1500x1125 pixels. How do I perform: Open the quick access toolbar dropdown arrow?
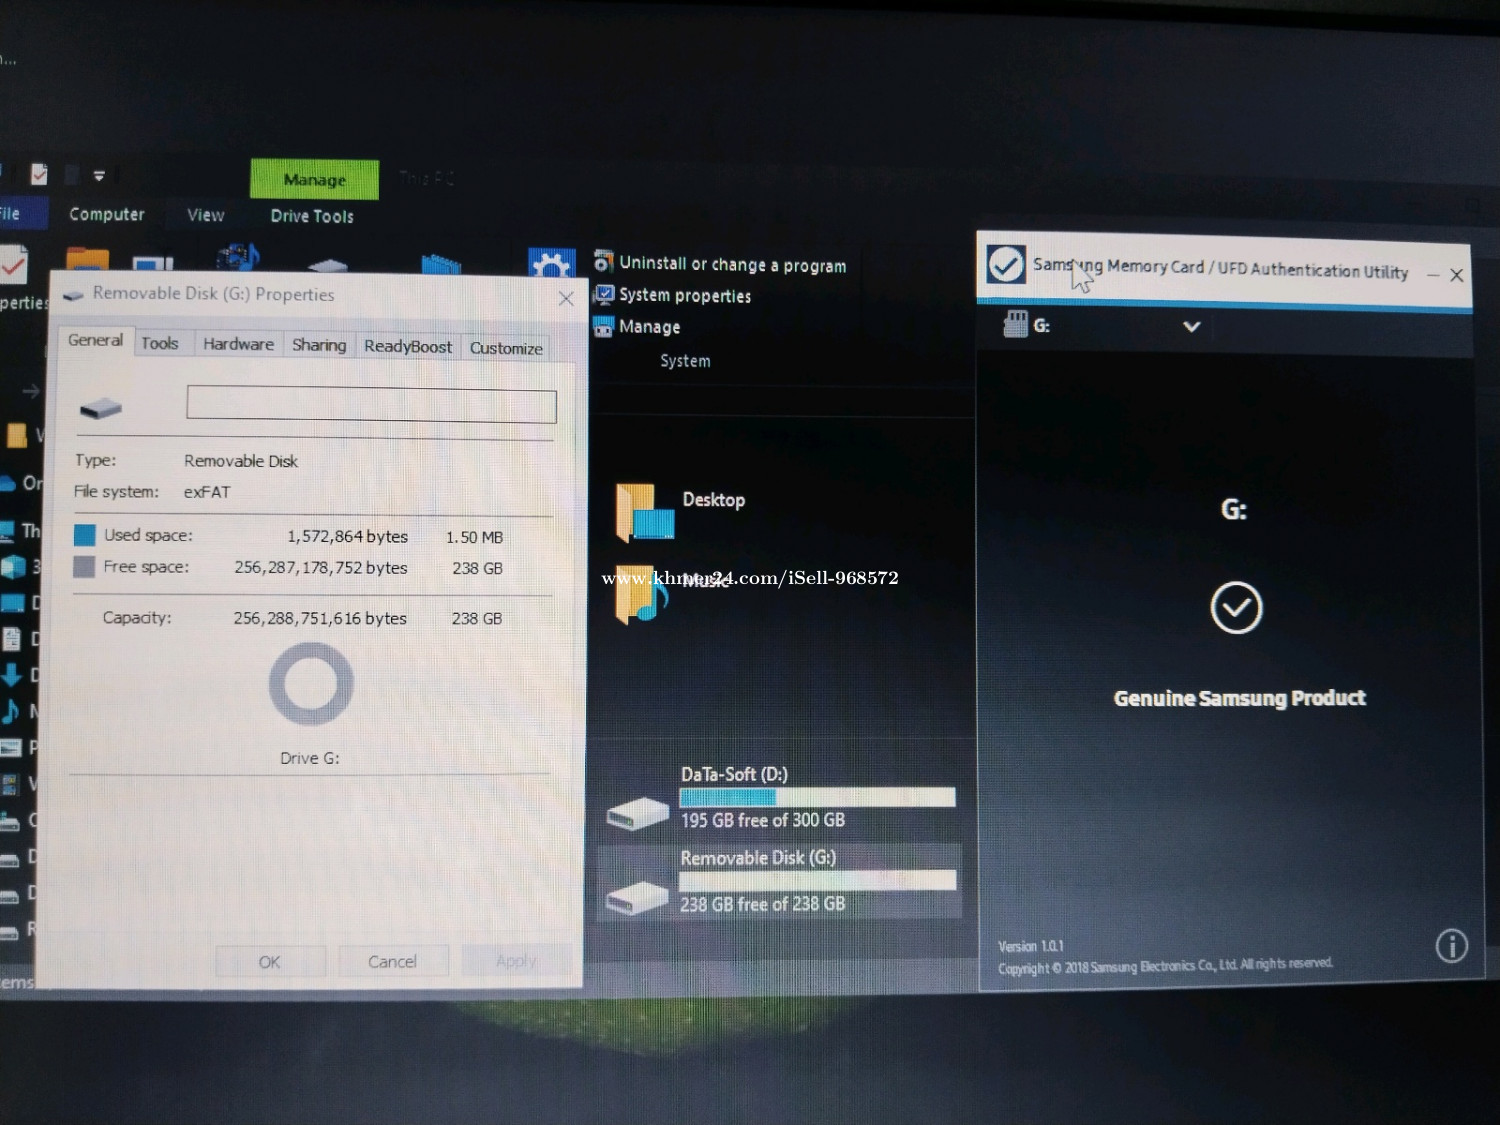(99, 176)
